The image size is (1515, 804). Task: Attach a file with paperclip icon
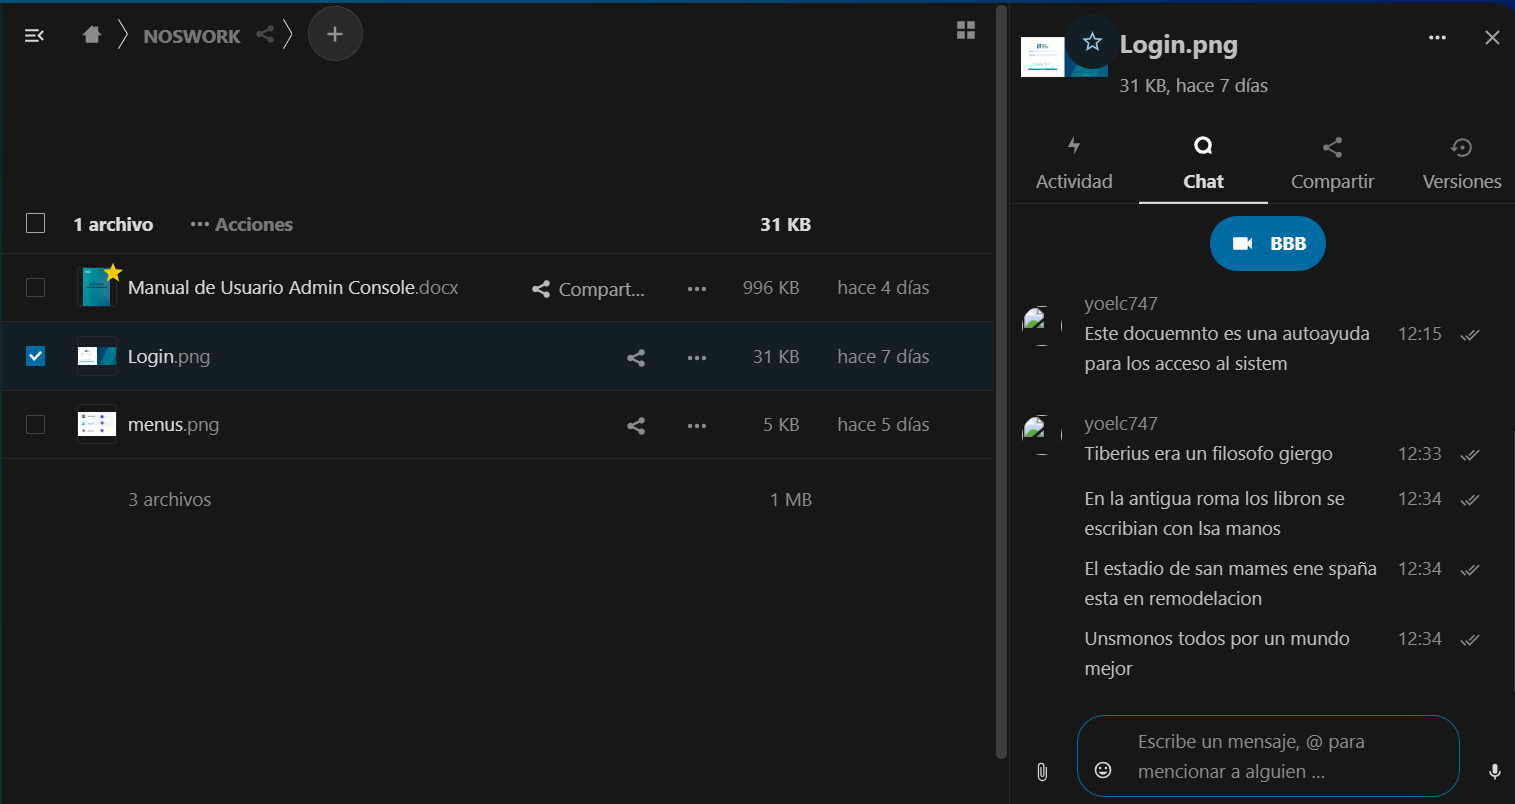pyautogui.click(x=1042, y=771)
